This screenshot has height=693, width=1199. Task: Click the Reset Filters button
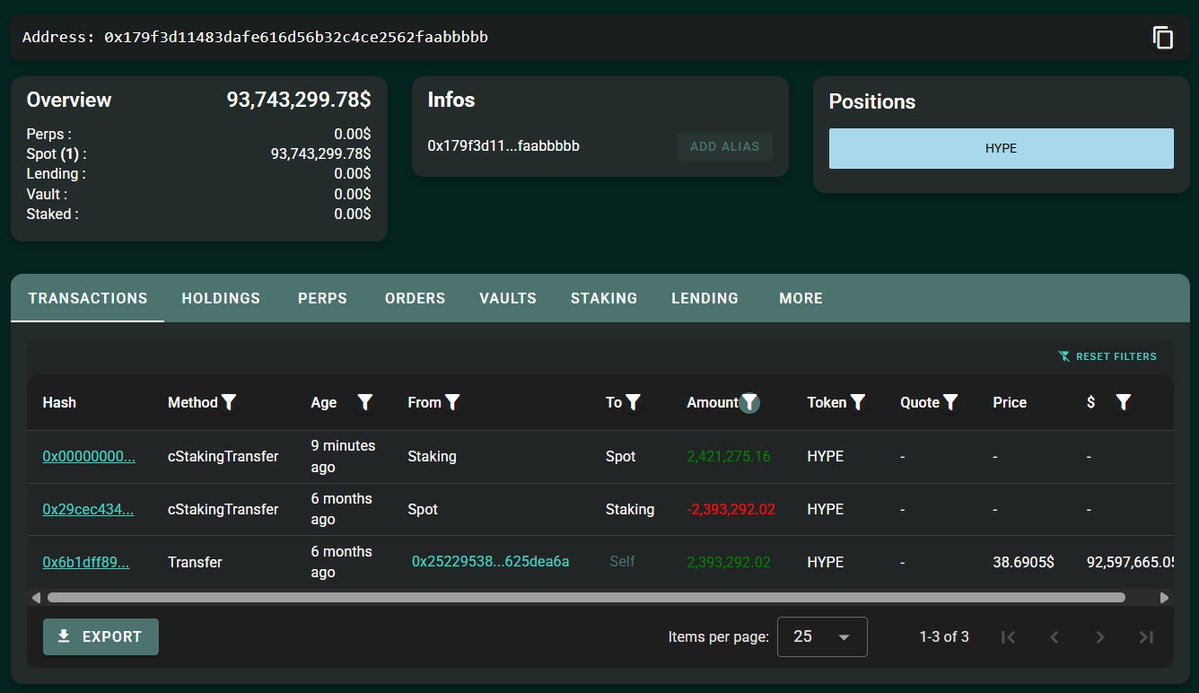coord(1107,356)
